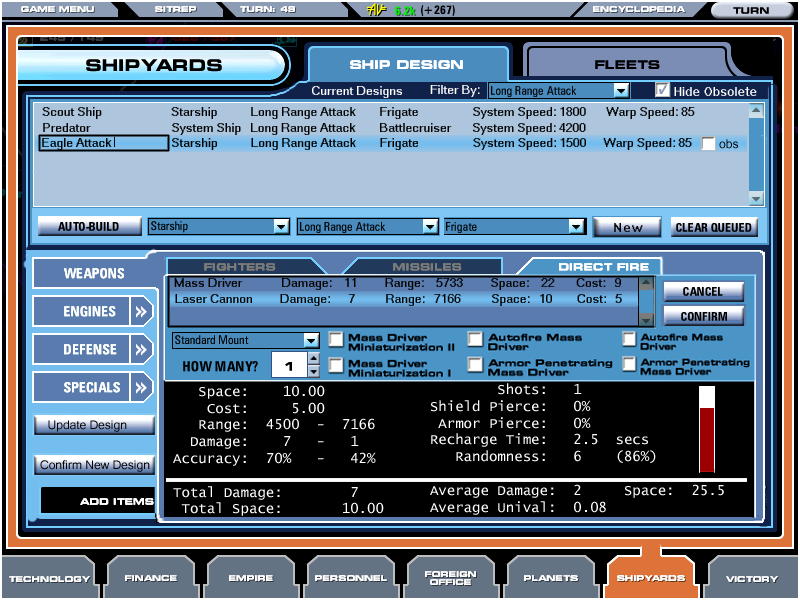Screen dimensions: 800x600
Task: Check the Armor Penetrating Mass Driver option
Action: point(476,365)
